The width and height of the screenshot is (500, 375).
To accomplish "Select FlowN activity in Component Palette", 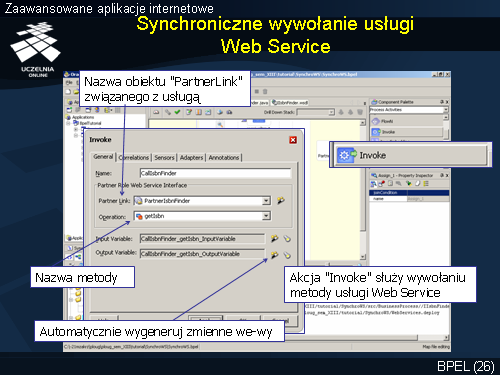I will (x=406, y=121).
